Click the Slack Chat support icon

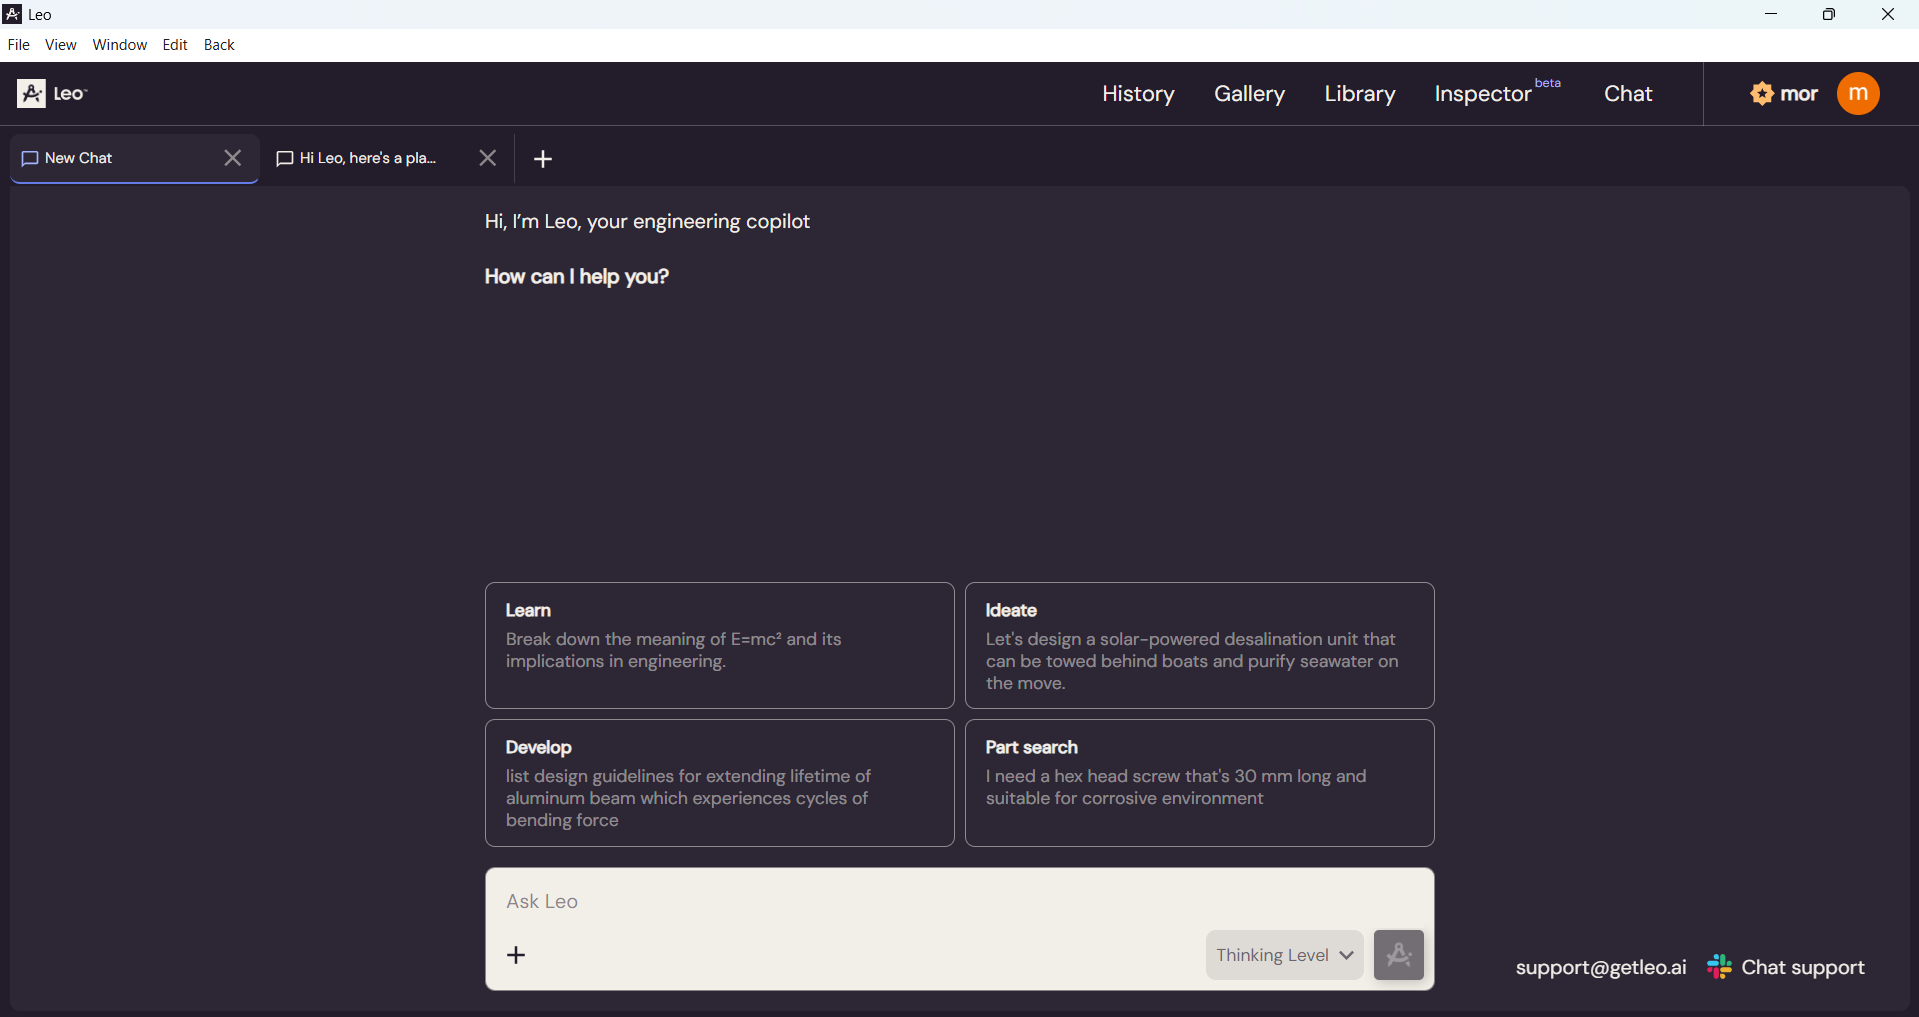click(1719, 967)
